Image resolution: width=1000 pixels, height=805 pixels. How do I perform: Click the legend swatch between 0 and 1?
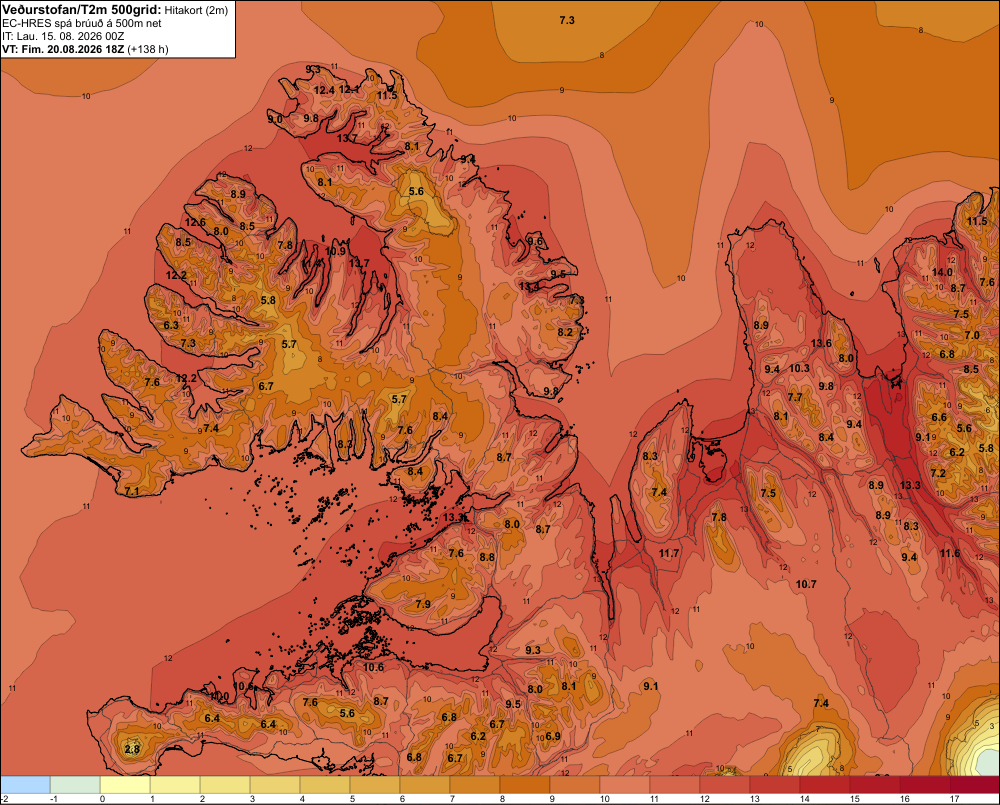click(125, 784)
